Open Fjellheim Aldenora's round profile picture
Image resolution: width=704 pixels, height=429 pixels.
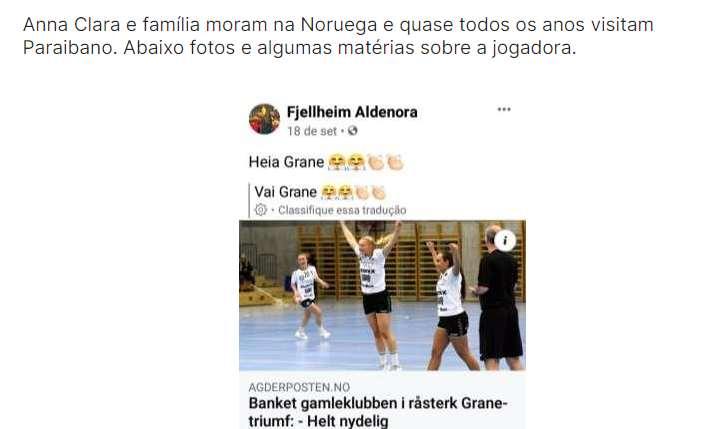[x=264, y=119]
